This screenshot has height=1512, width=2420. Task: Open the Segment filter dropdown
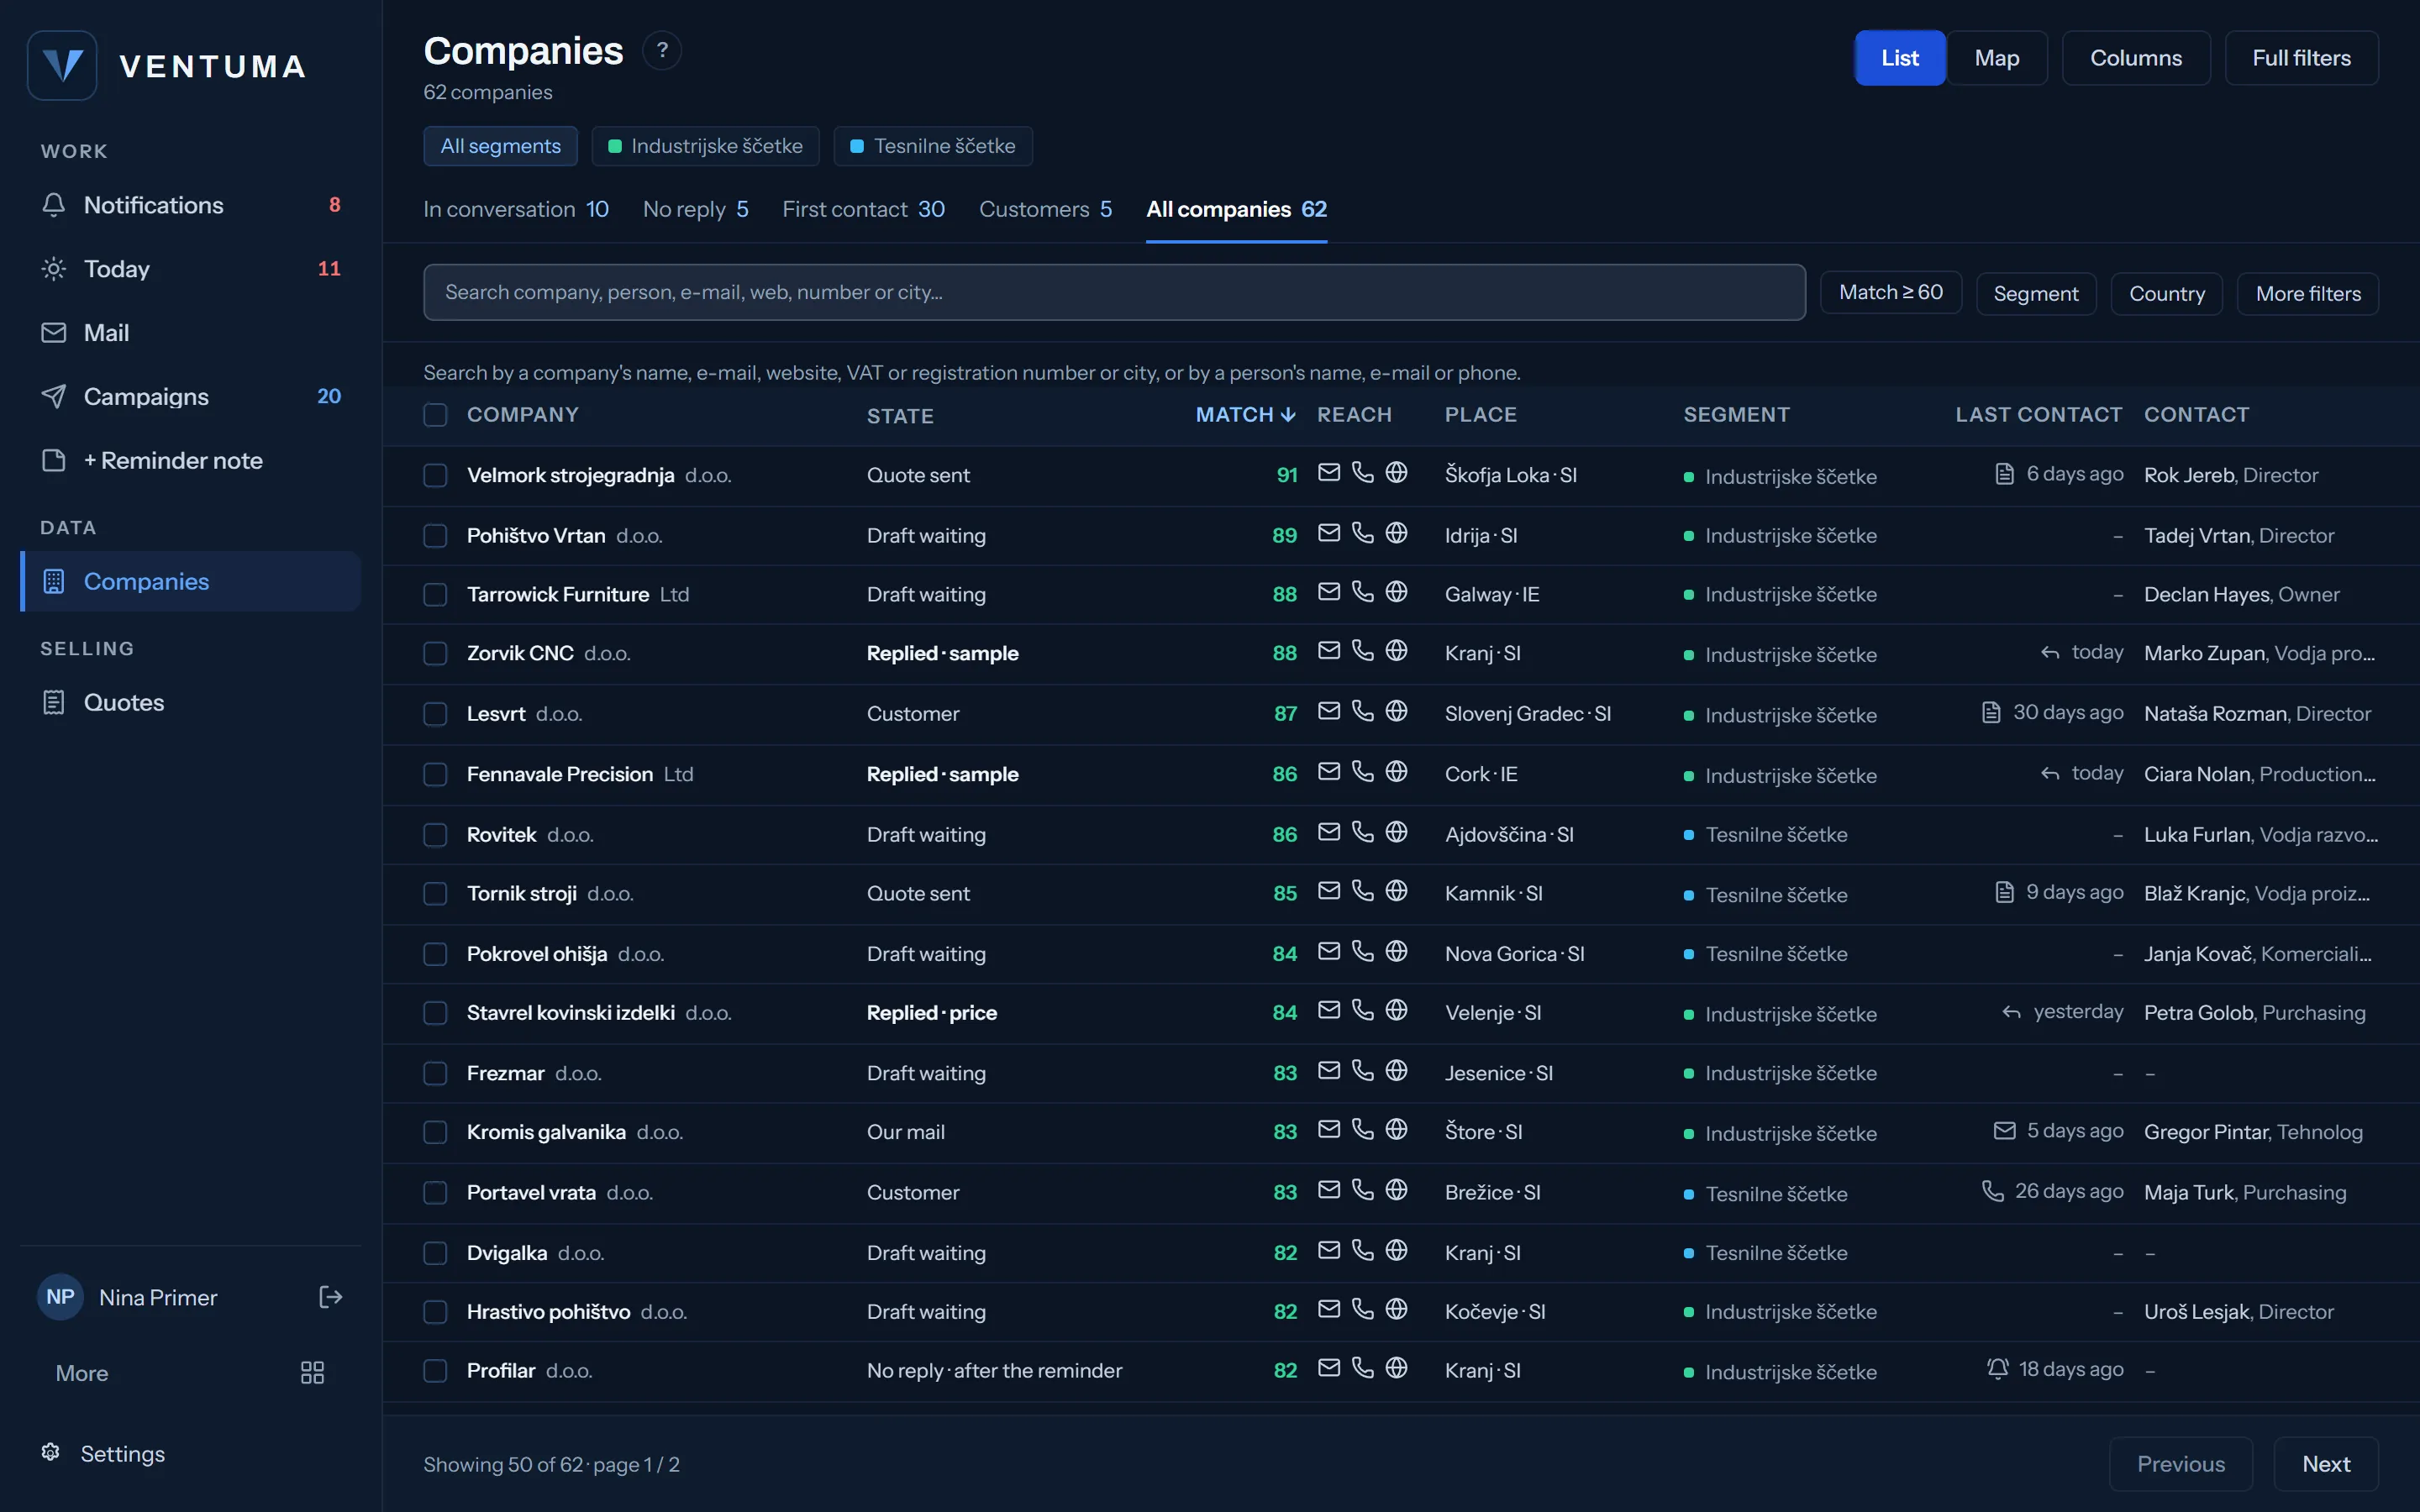coord(2035,293)
